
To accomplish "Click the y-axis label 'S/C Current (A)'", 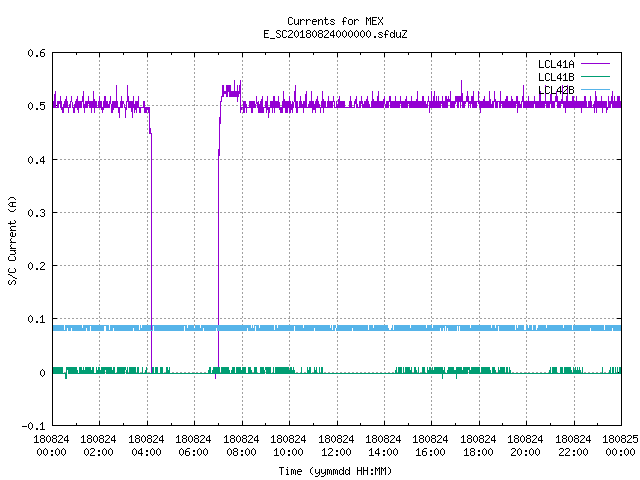I will tap(12, 241).
